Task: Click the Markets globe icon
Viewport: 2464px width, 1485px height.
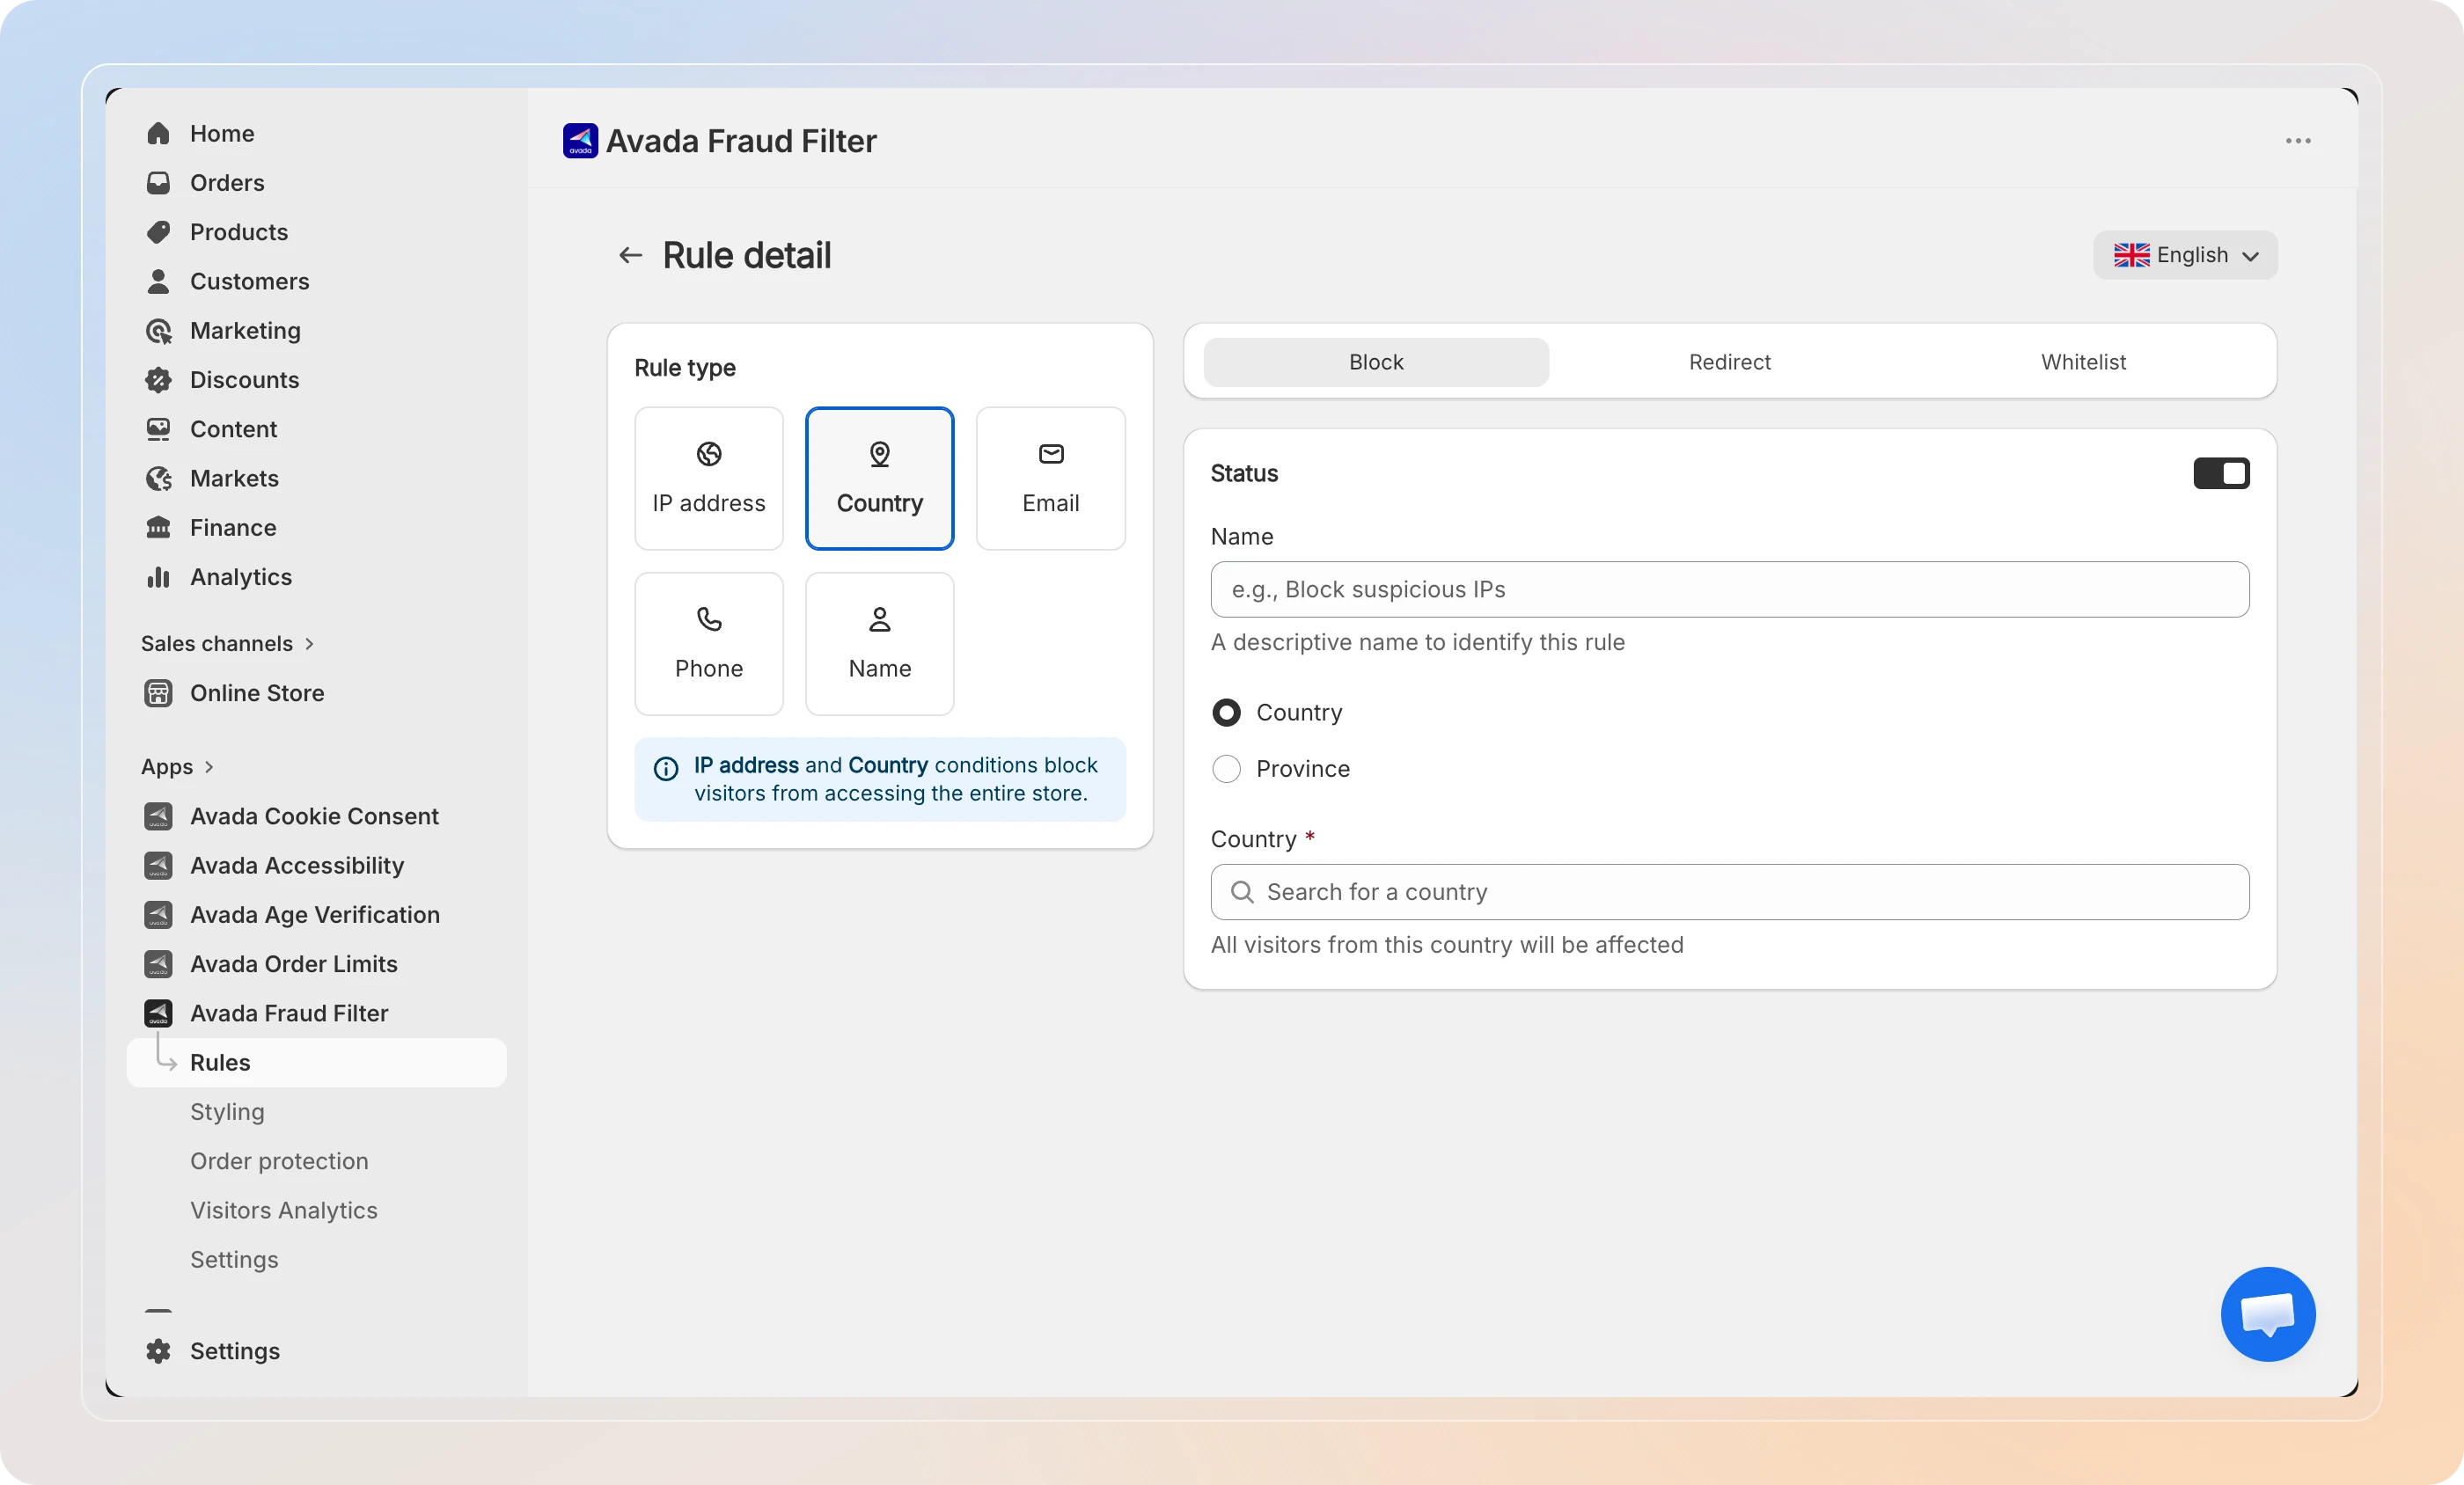Action: click(158, 479)
